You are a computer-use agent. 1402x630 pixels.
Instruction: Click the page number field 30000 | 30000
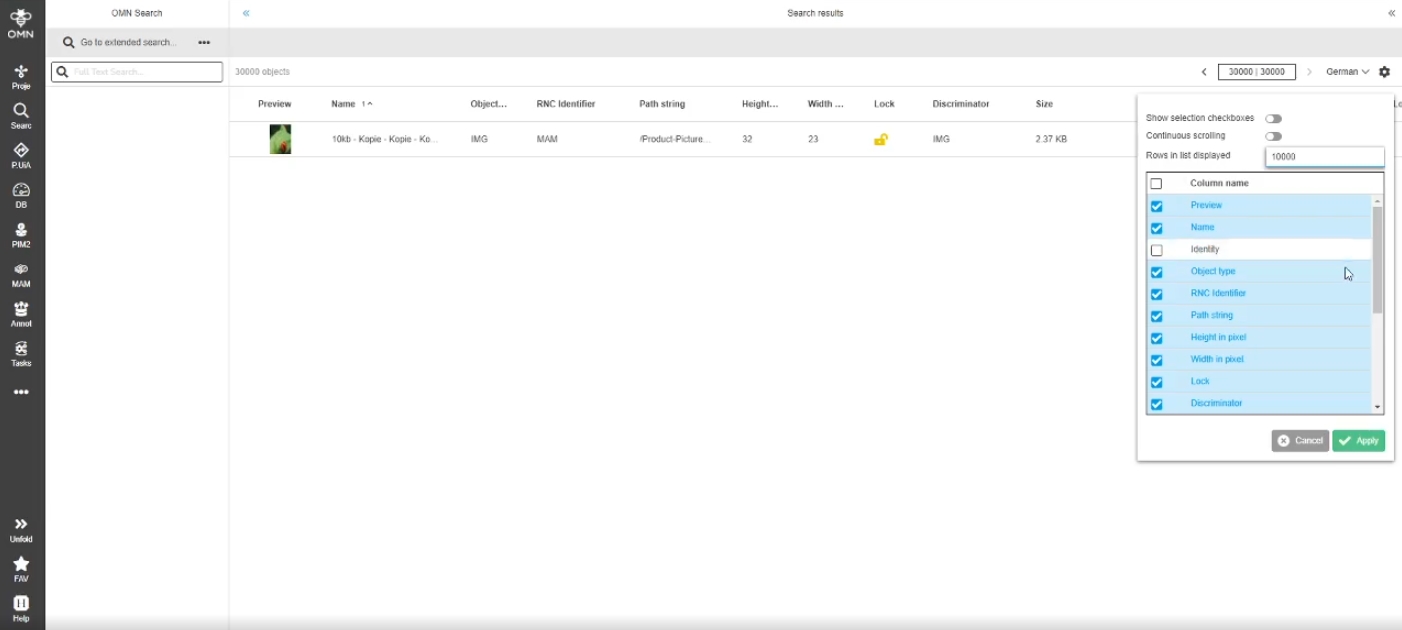[1256, 72]
